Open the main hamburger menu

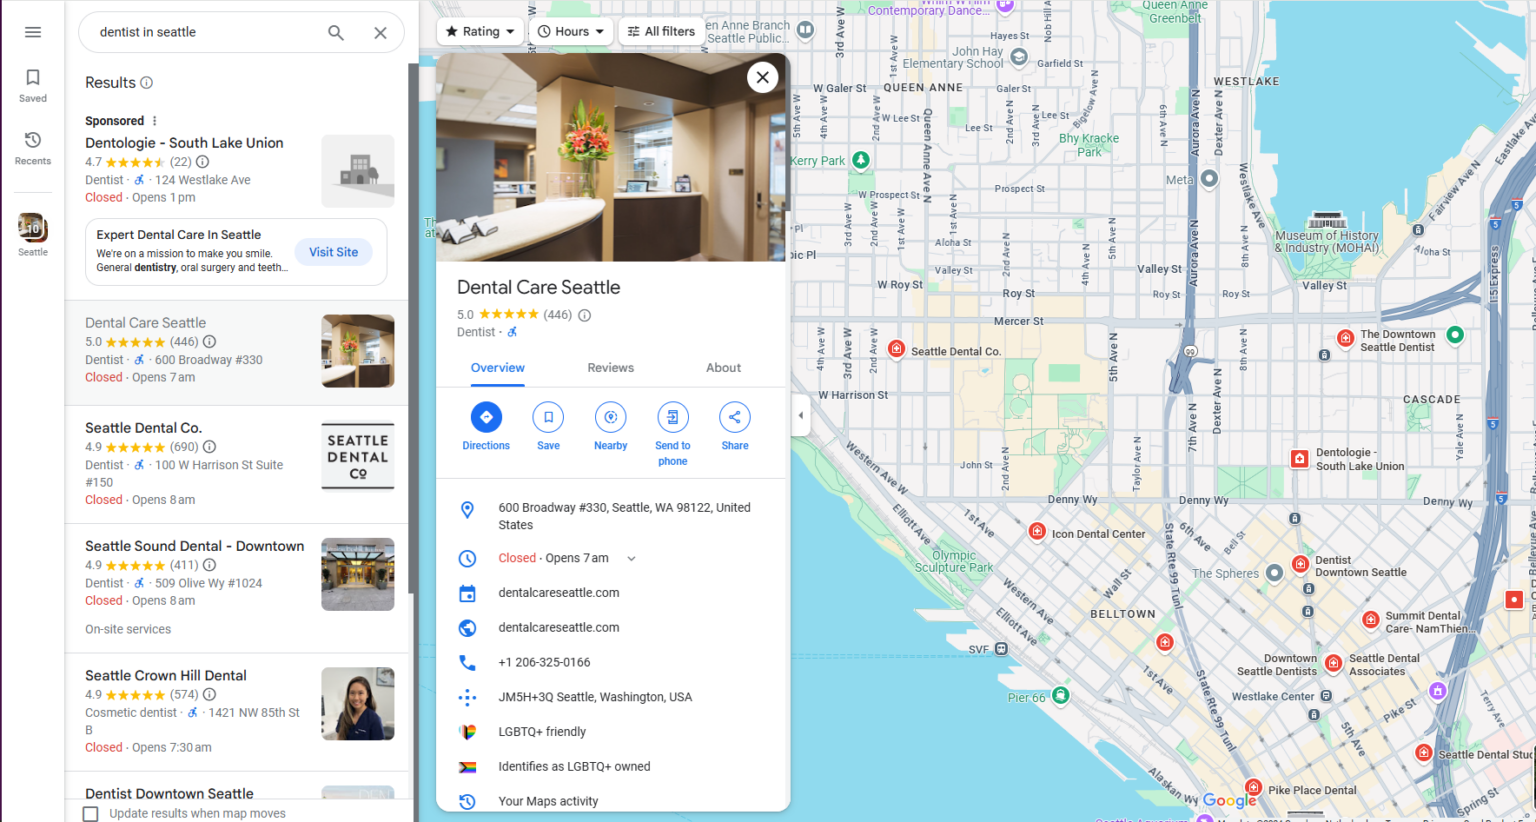[32, 31]
